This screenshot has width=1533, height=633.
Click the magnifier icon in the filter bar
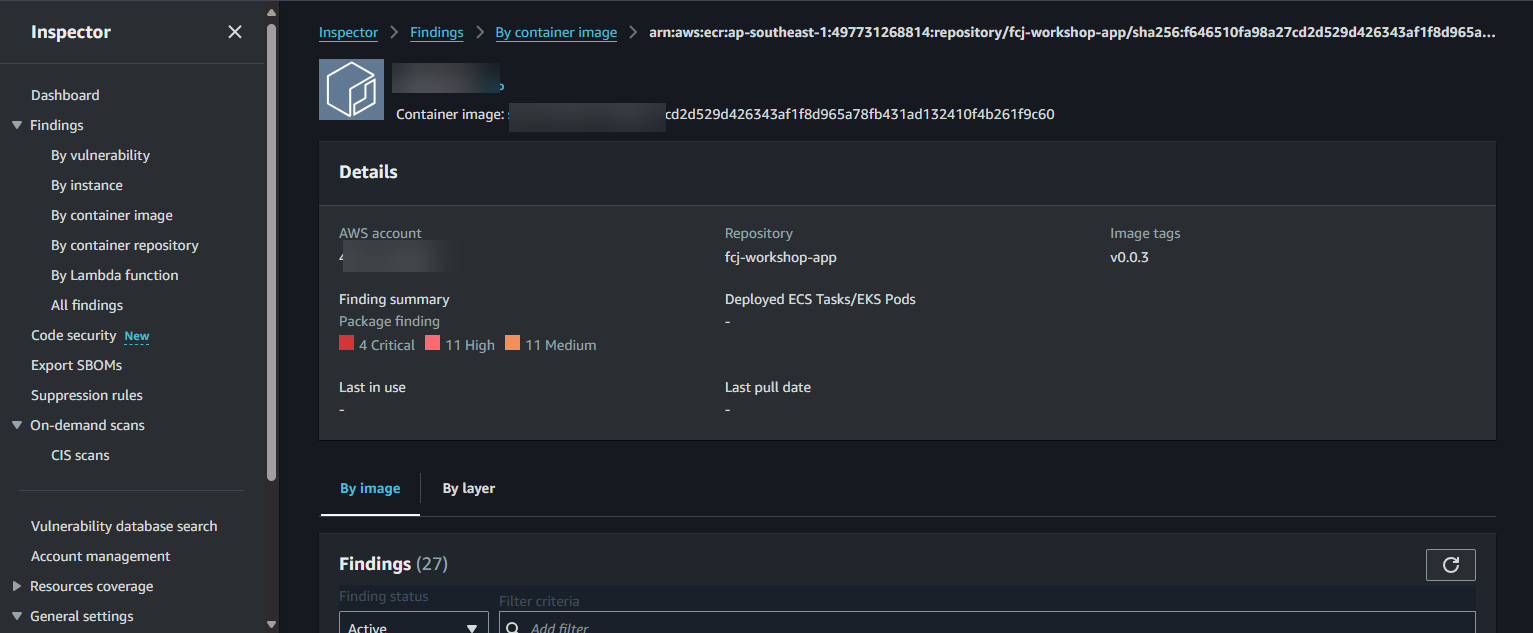pos(513,625)
